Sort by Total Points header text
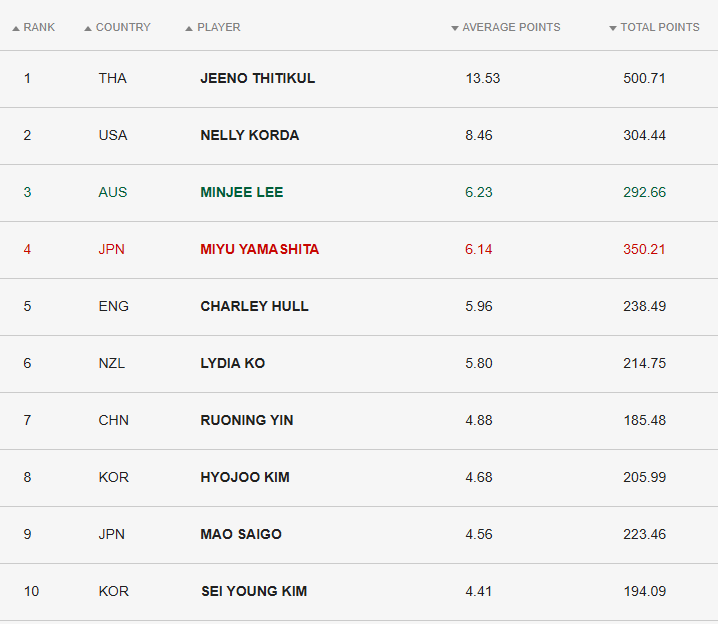Screen dimensions: 718x624 pos(660,27)
